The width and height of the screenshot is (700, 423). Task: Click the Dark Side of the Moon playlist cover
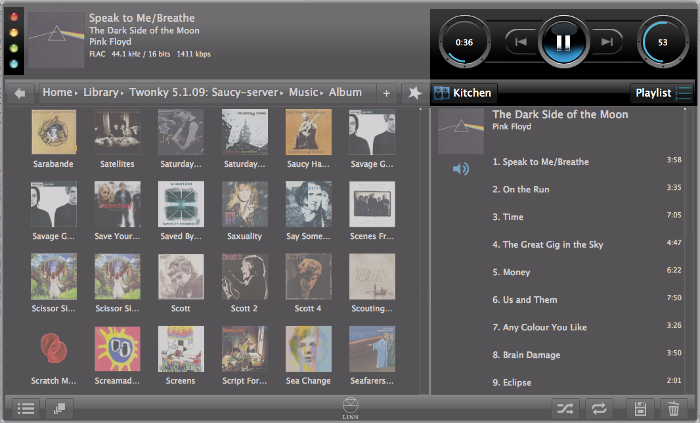coord(461,131)
